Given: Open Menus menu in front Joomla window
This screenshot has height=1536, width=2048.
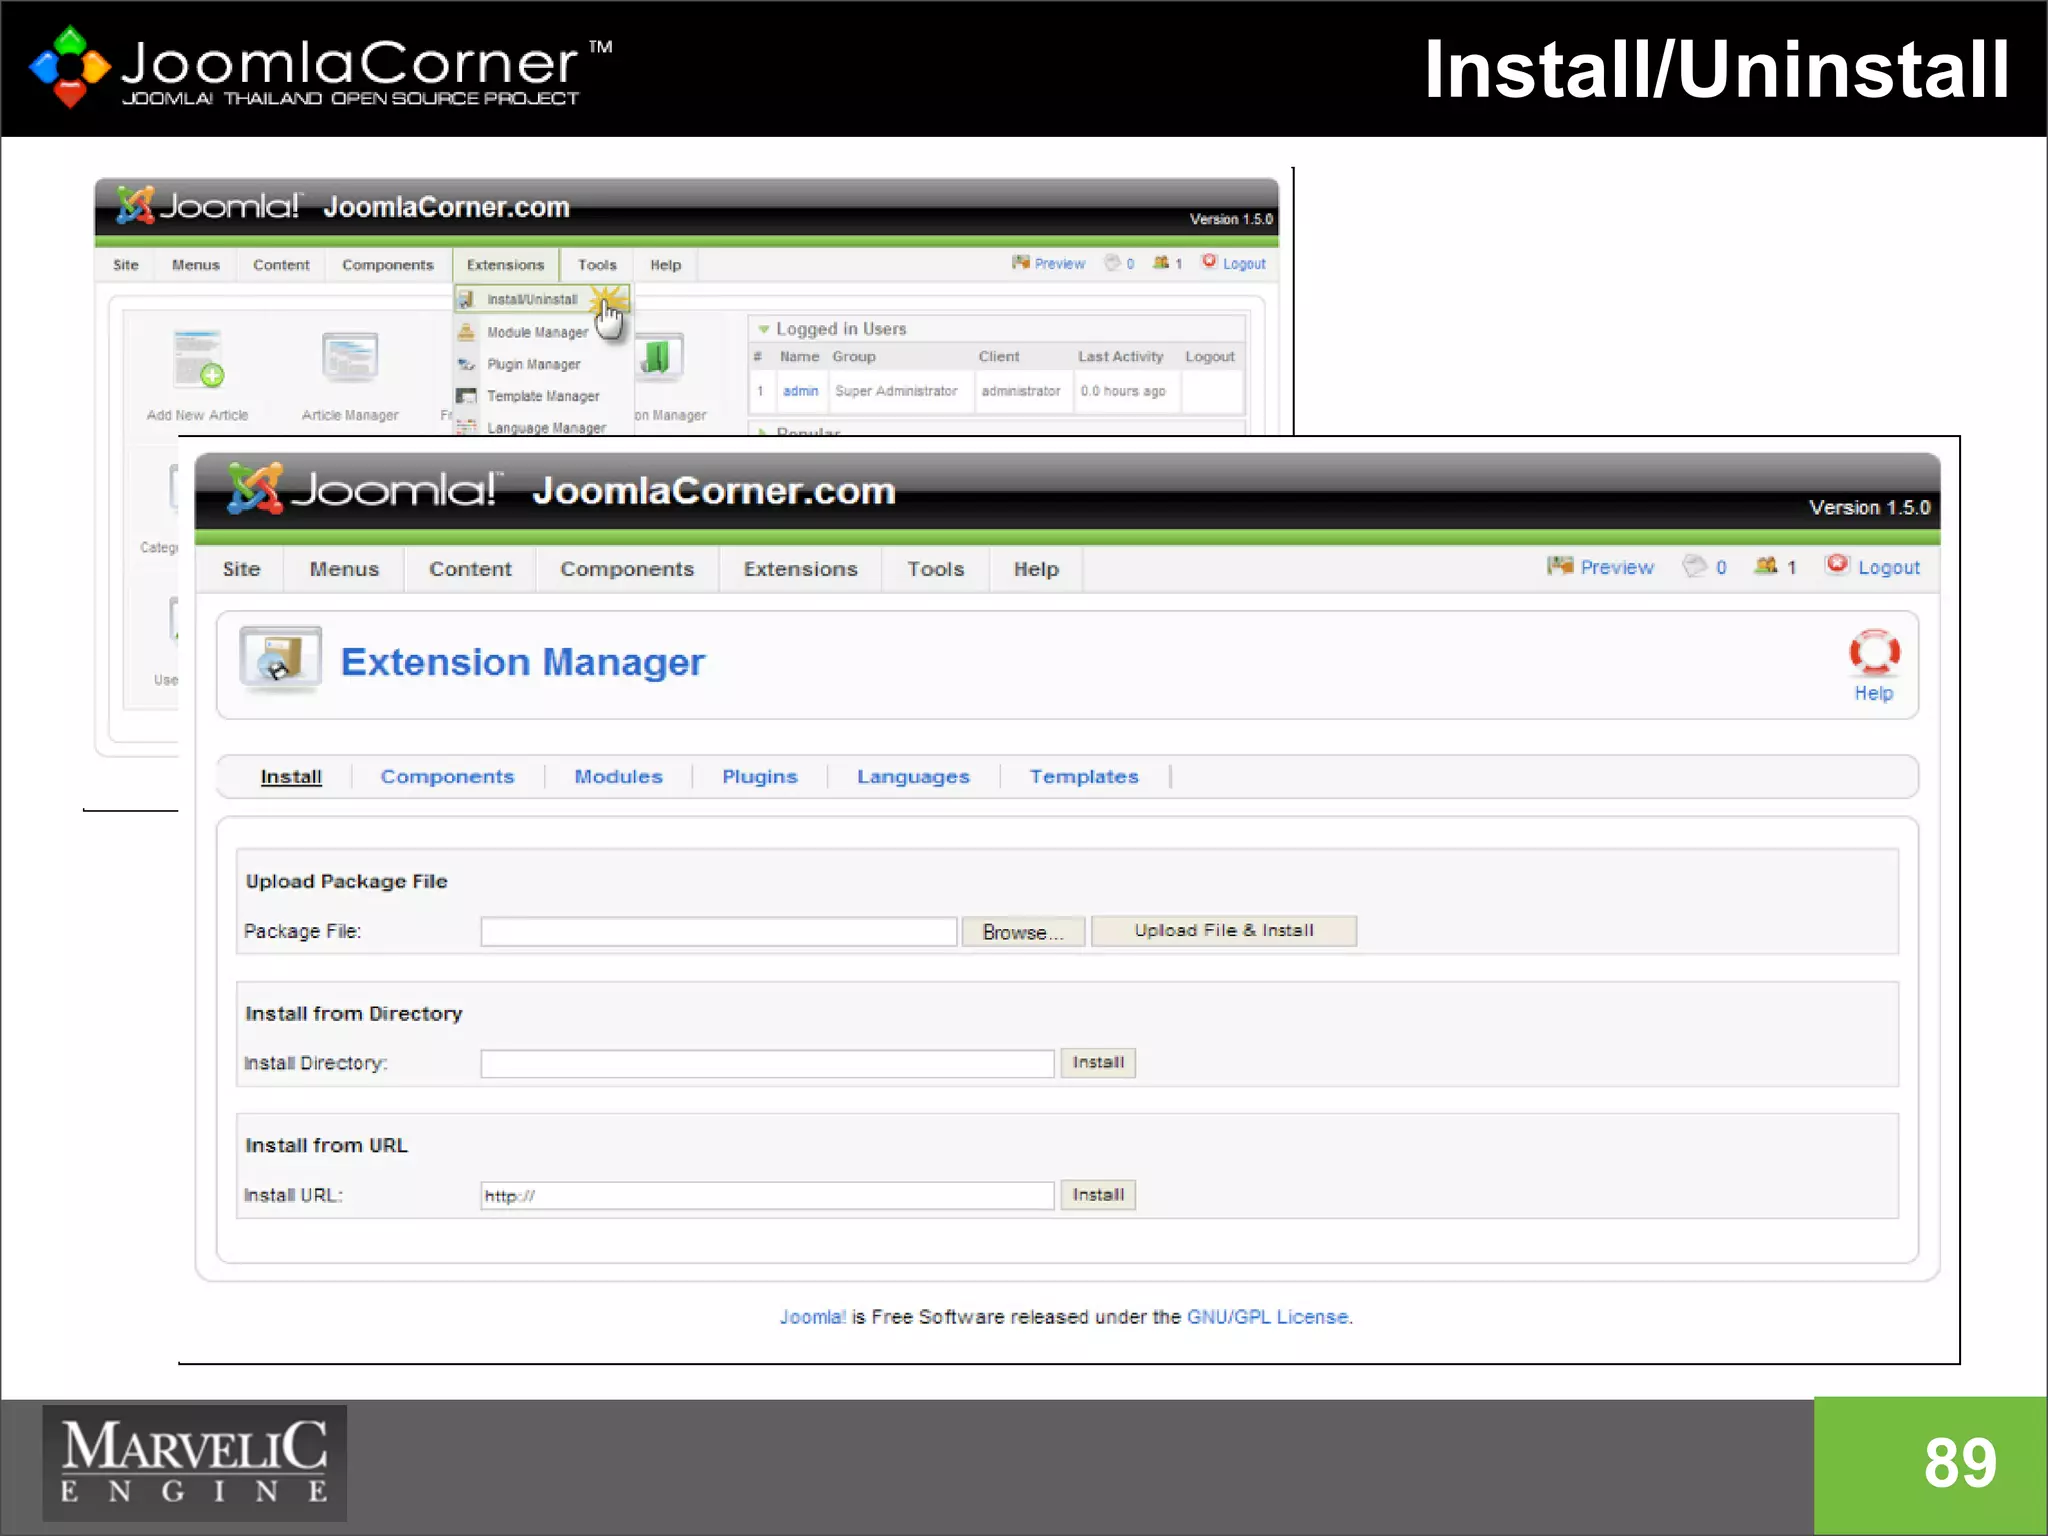Looking at the screenshot, I should click(x=344, y=569).
